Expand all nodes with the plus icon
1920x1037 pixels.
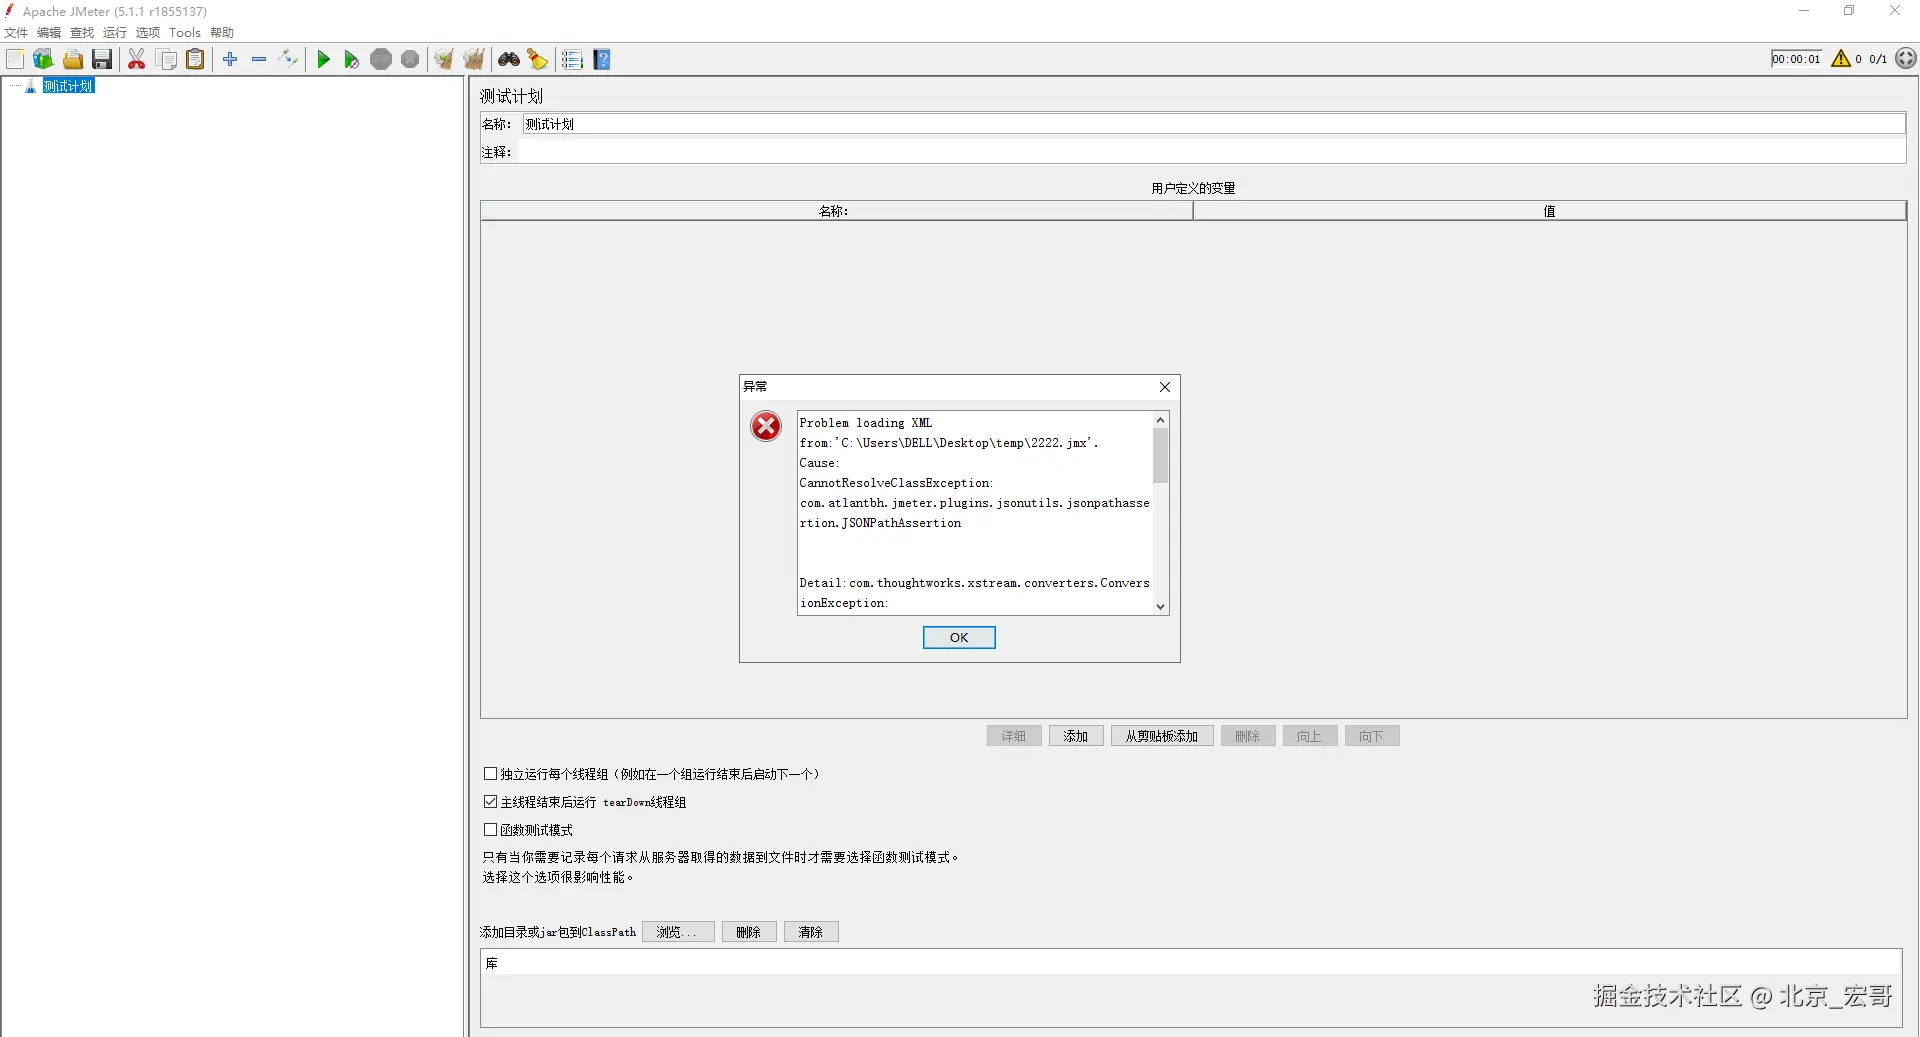pos(230,60)
